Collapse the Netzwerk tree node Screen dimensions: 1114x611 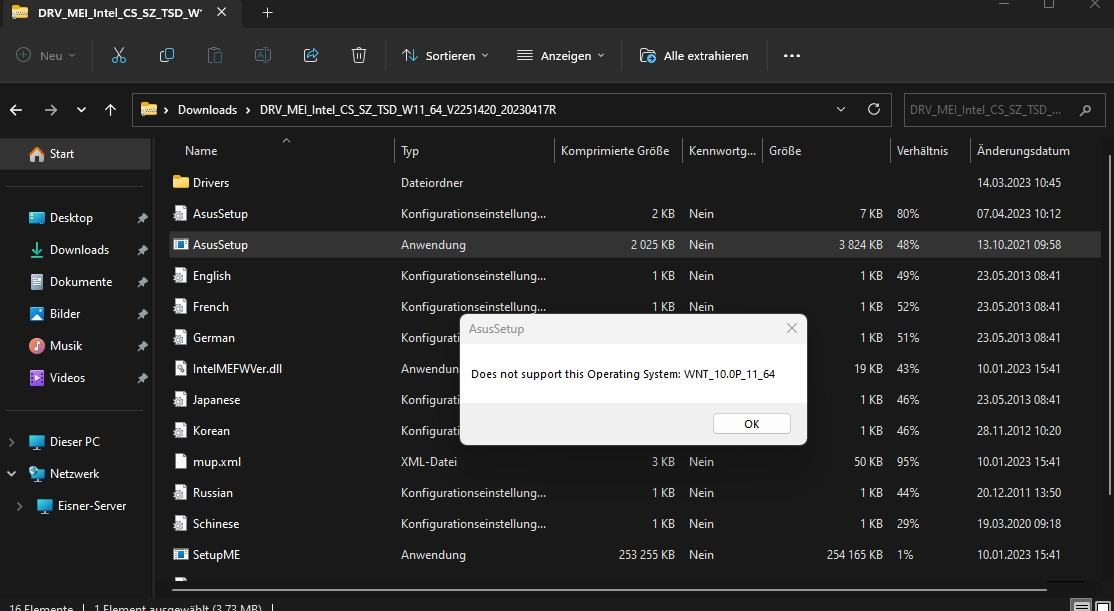11,474
